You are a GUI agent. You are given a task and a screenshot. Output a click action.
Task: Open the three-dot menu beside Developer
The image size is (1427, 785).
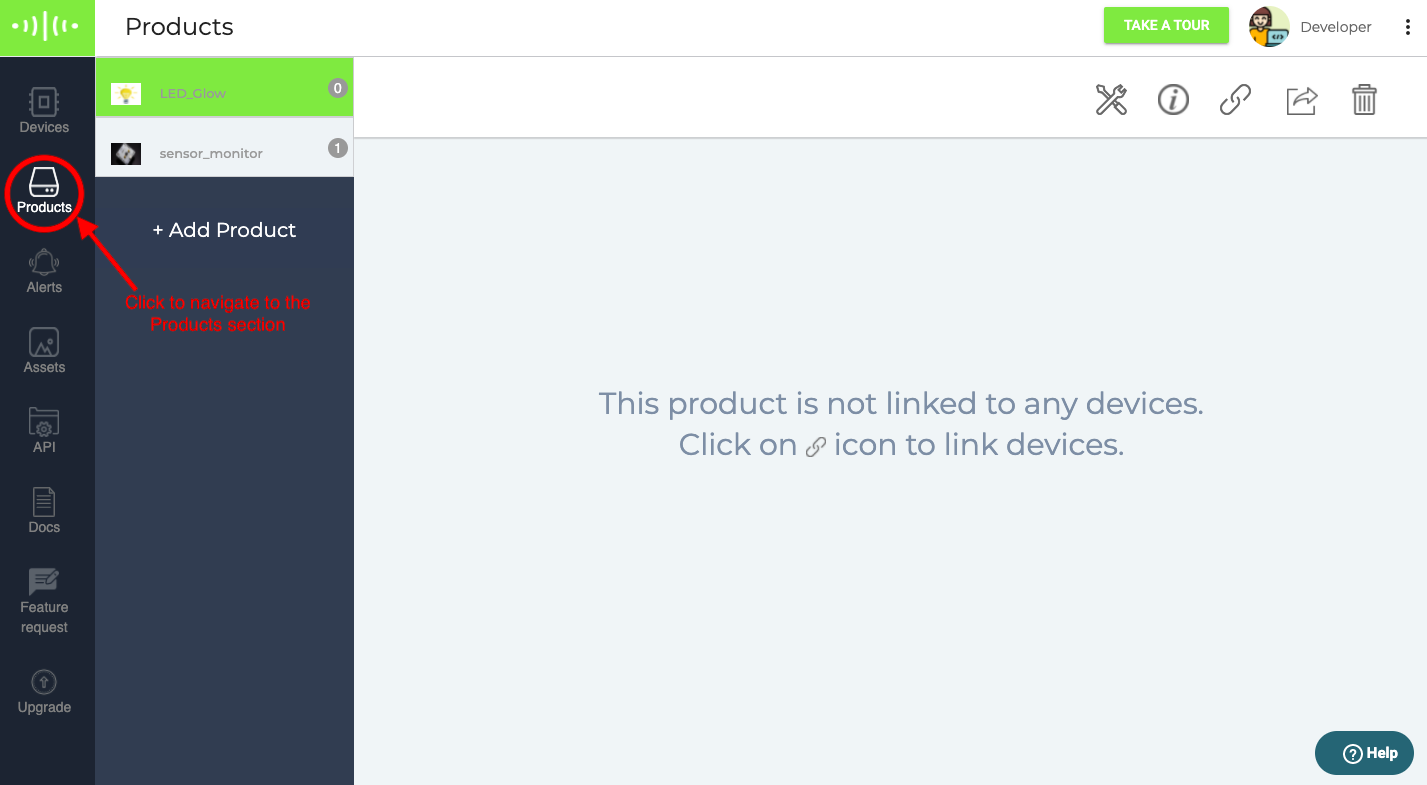point(1407,28)
